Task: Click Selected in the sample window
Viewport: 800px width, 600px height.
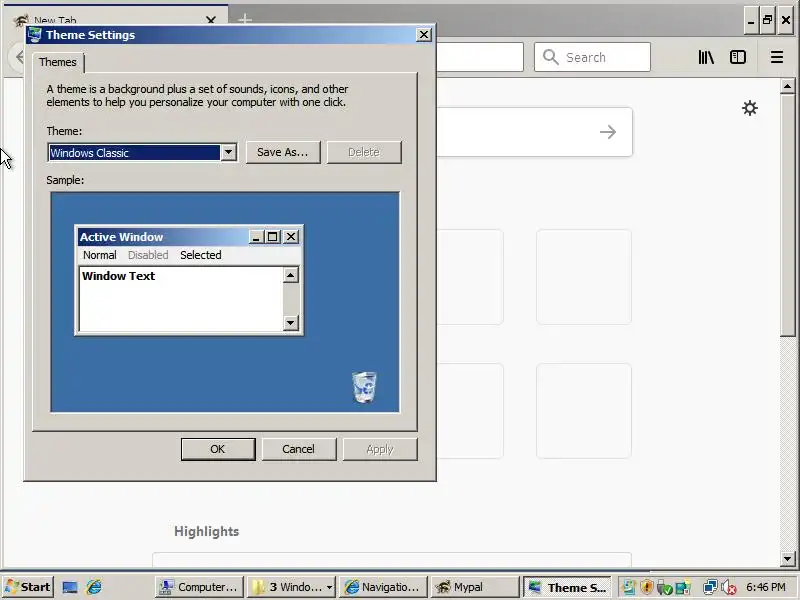Action: tap(201, 255)
